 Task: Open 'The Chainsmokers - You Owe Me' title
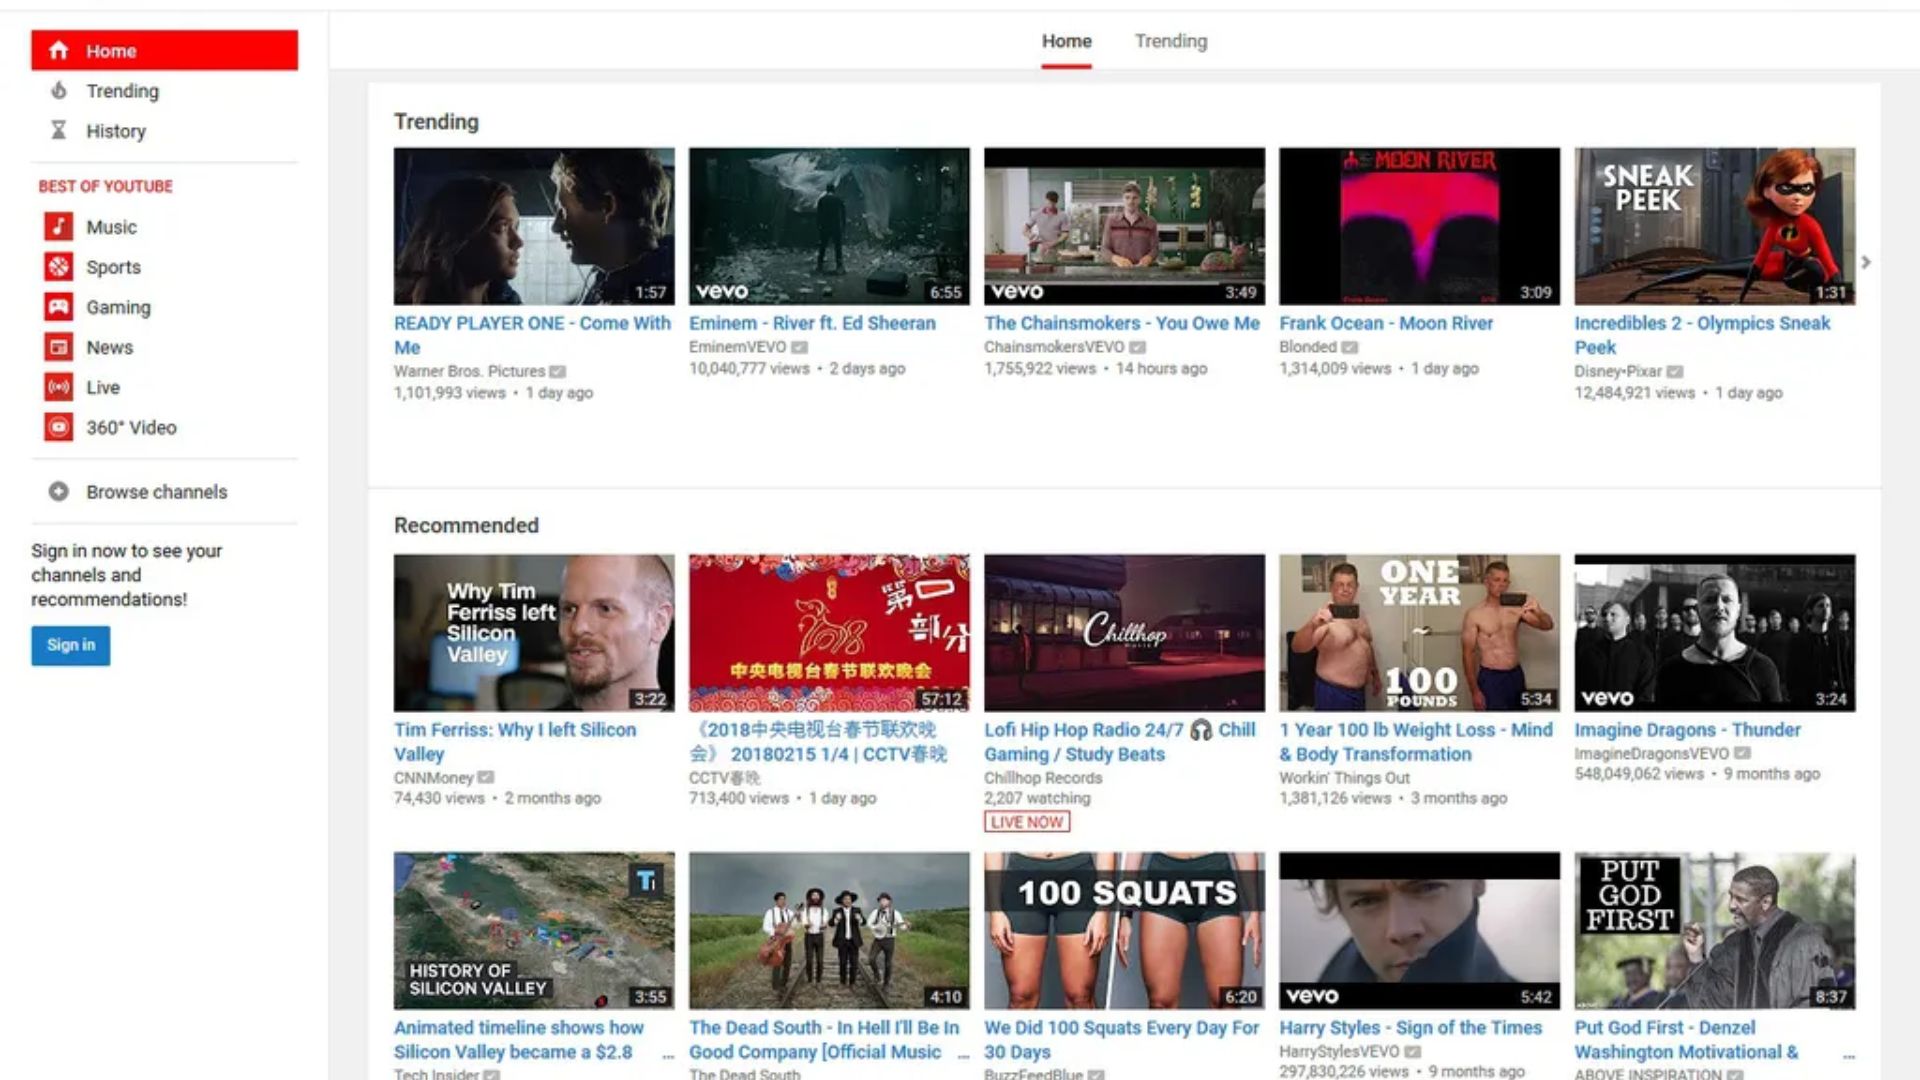coord(1122,323)
